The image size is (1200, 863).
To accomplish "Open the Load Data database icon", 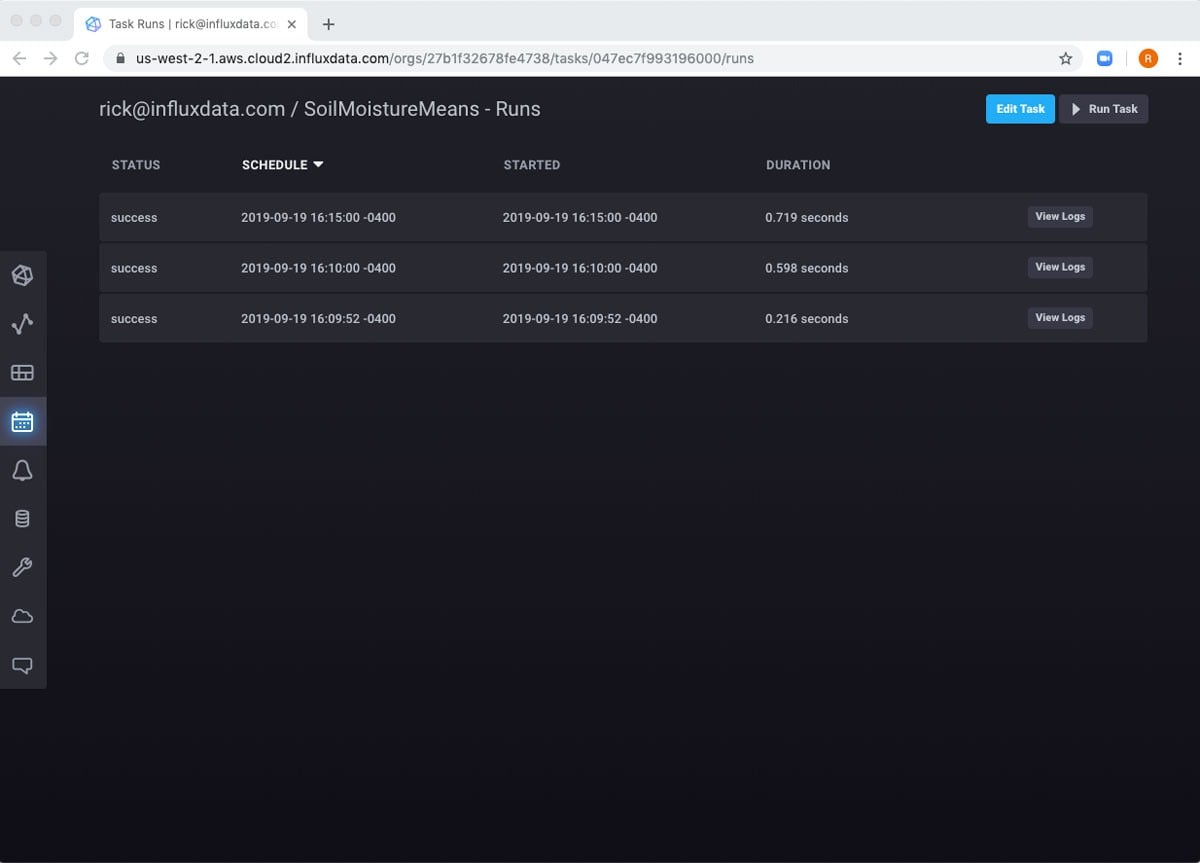I will click(22, 519).
